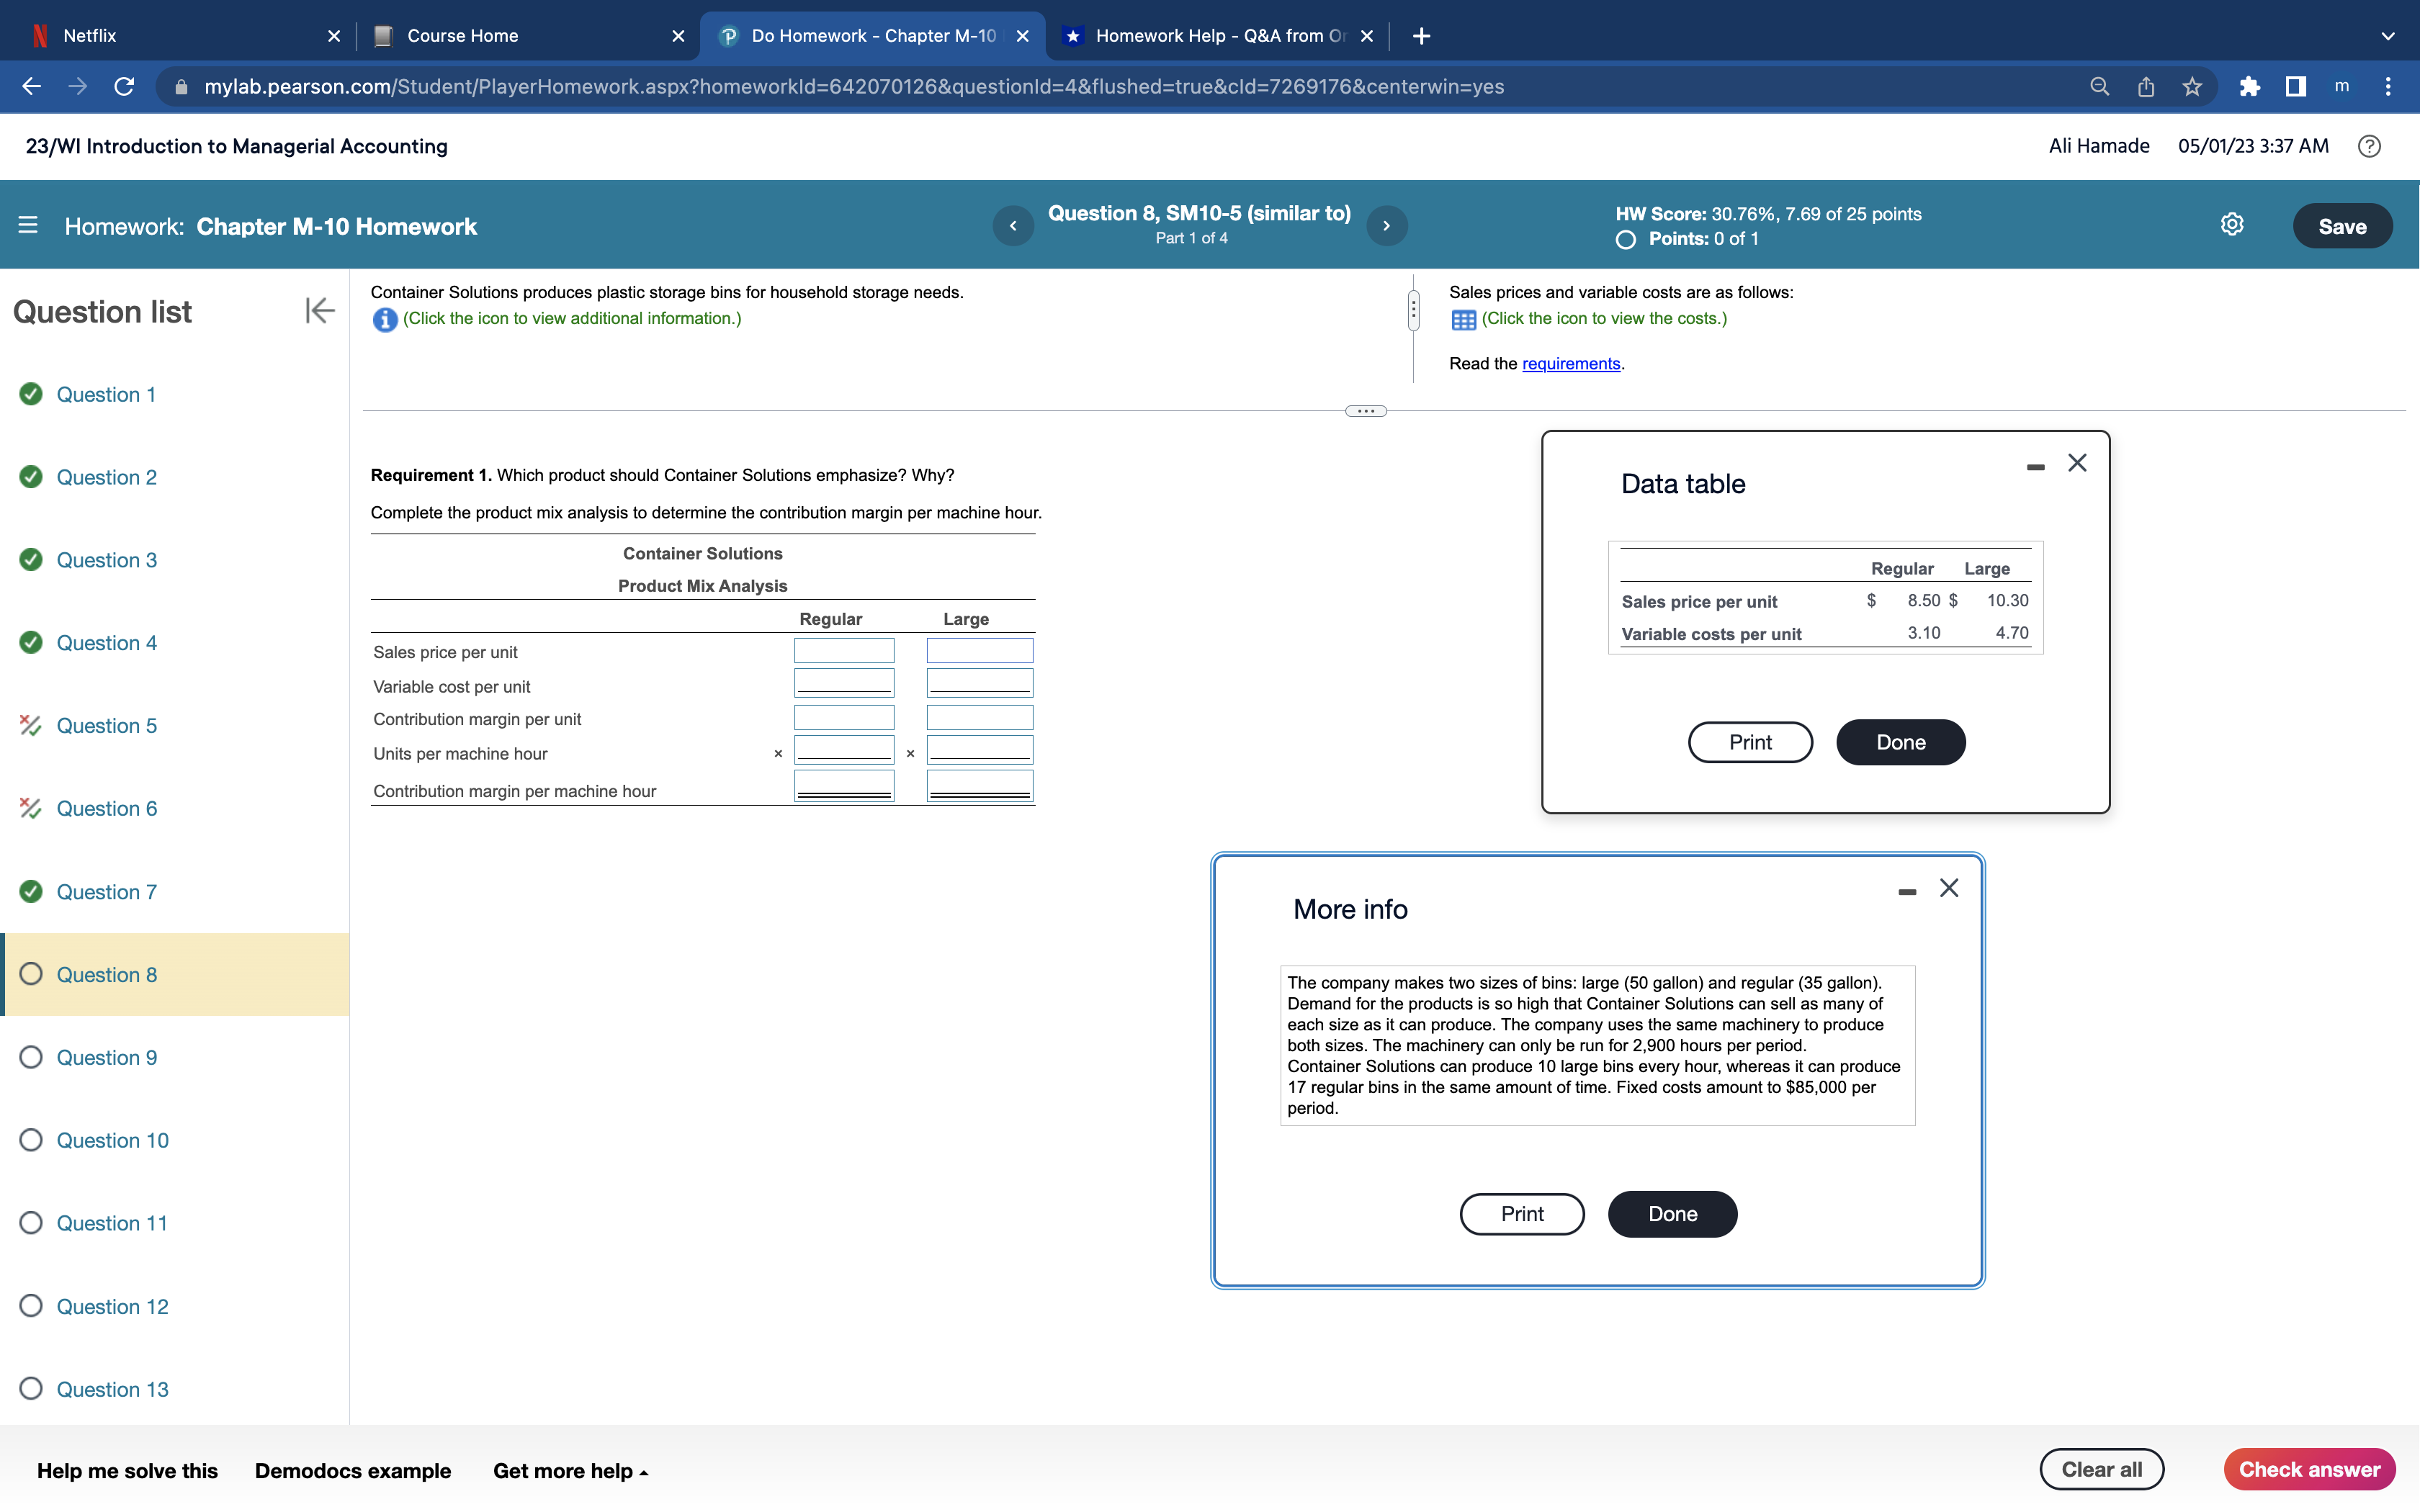Open the additional information icon
Screen dimensions: 2420x1512
click(384, 320)
